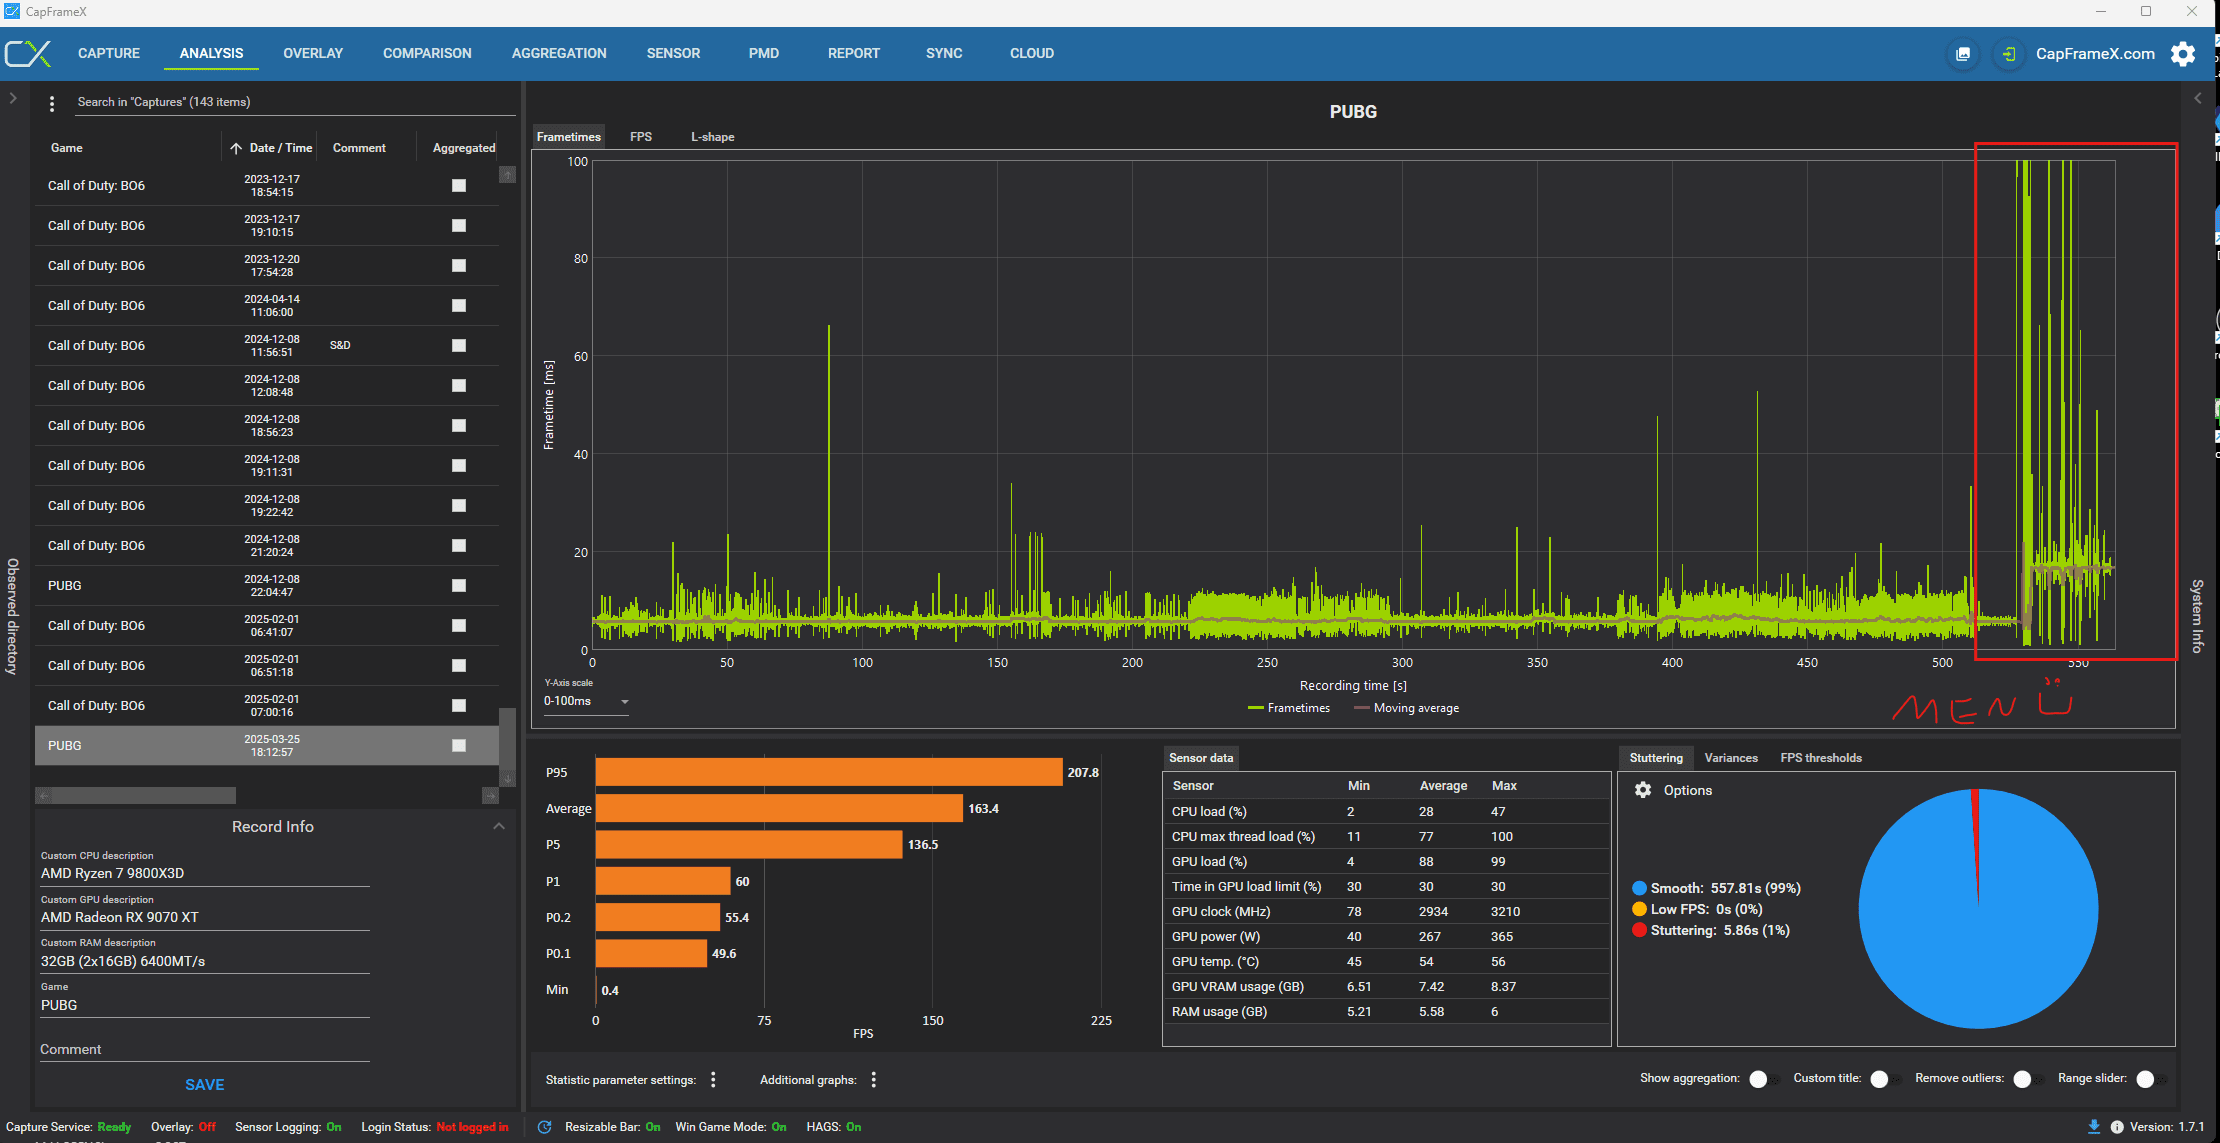Screen dimensions: 2220x1143
Task: Open the CLOUD tab
Action: pyautogui.click(x=1032, y=53)
